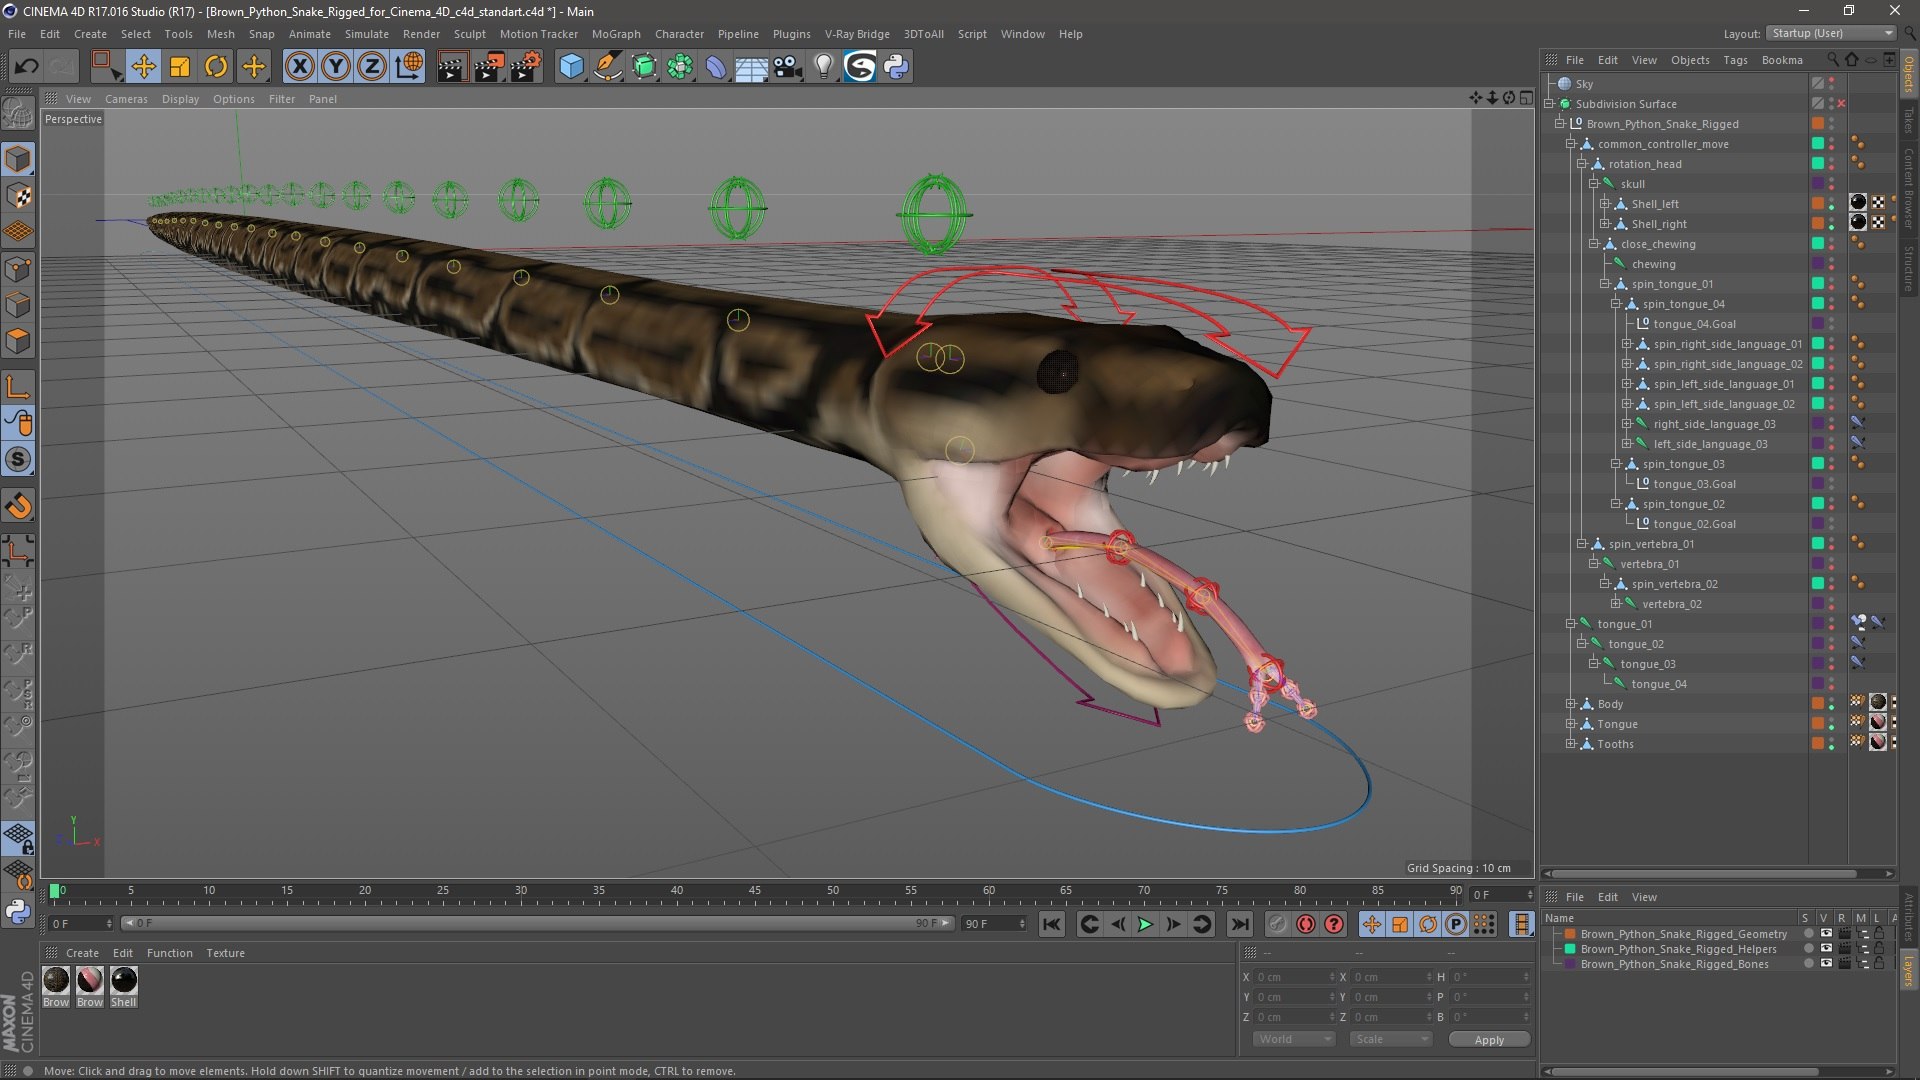
Task: Toggle X axis lock icon
Action: click(x=299, y=67)
